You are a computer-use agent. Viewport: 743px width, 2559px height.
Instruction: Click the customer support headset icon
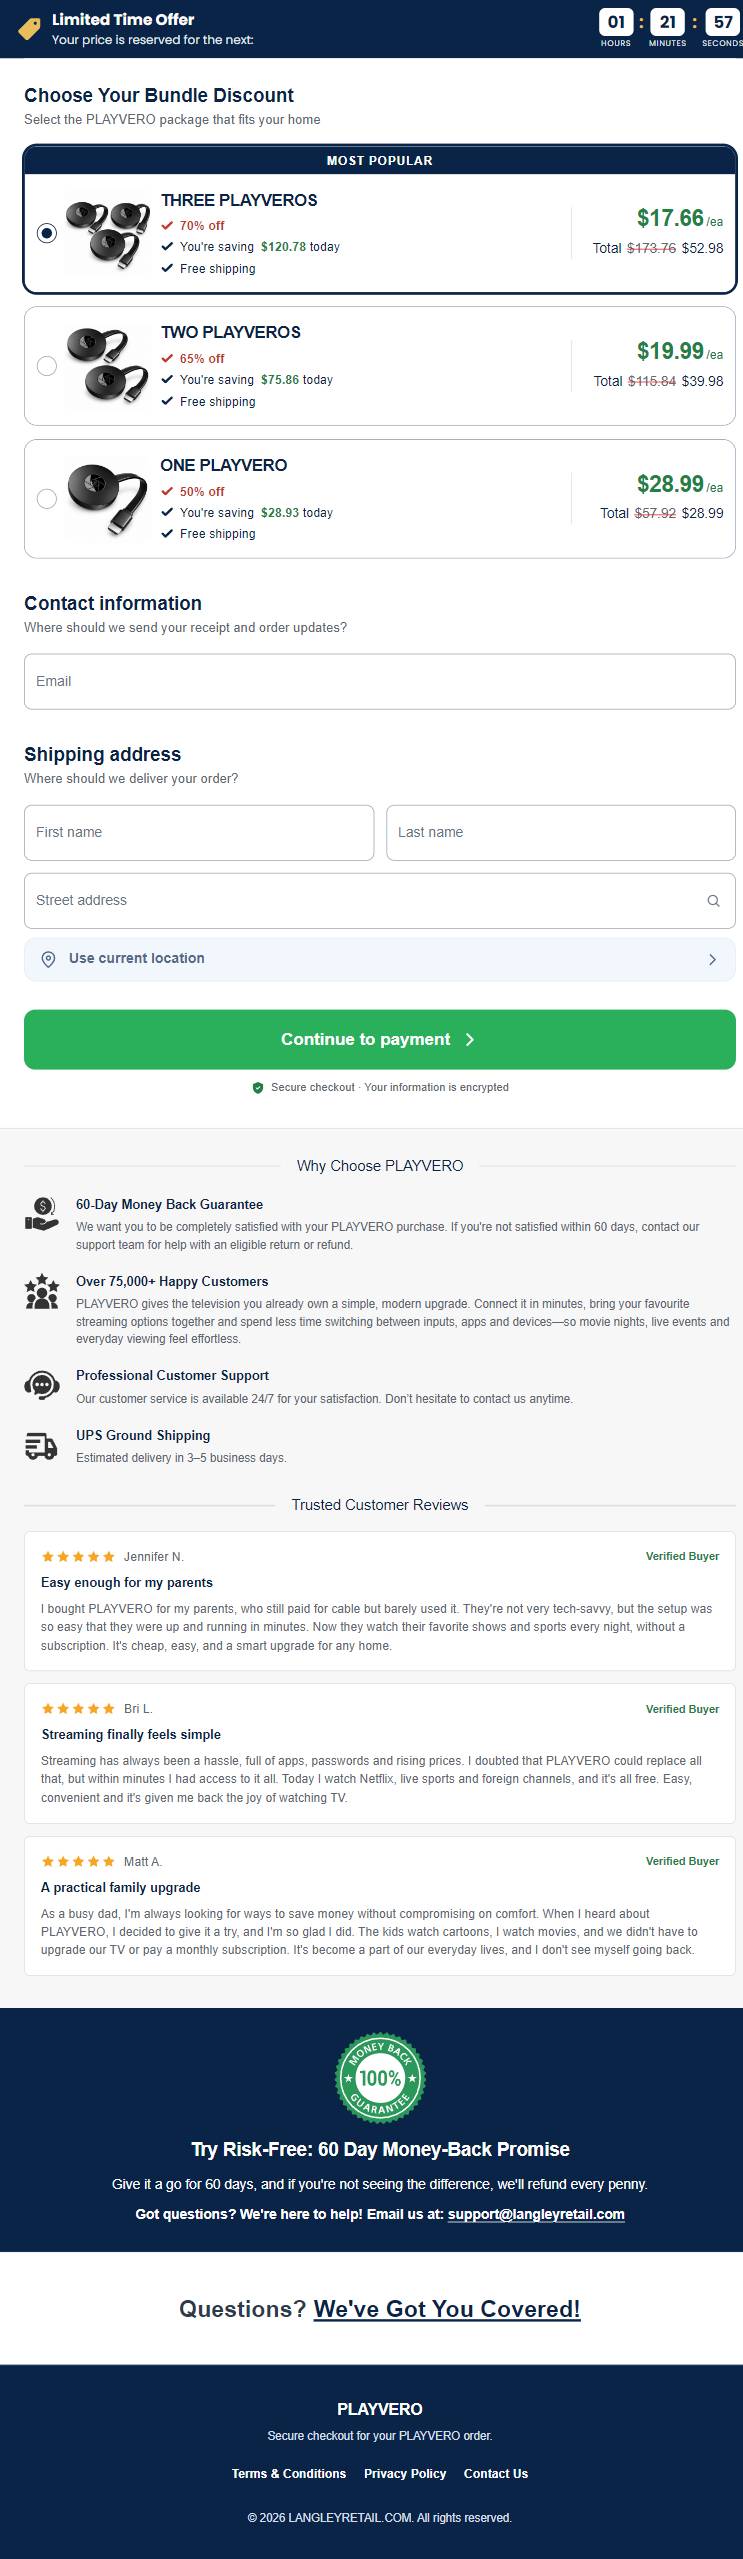click(41, 1385)
